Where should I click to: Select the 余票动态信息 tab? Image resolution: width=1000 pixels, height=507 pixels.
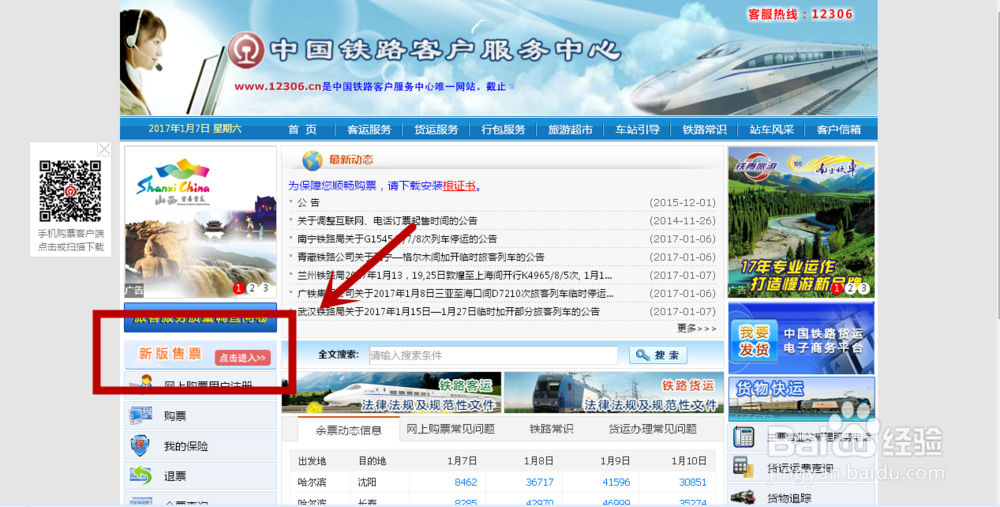[348, 430]
